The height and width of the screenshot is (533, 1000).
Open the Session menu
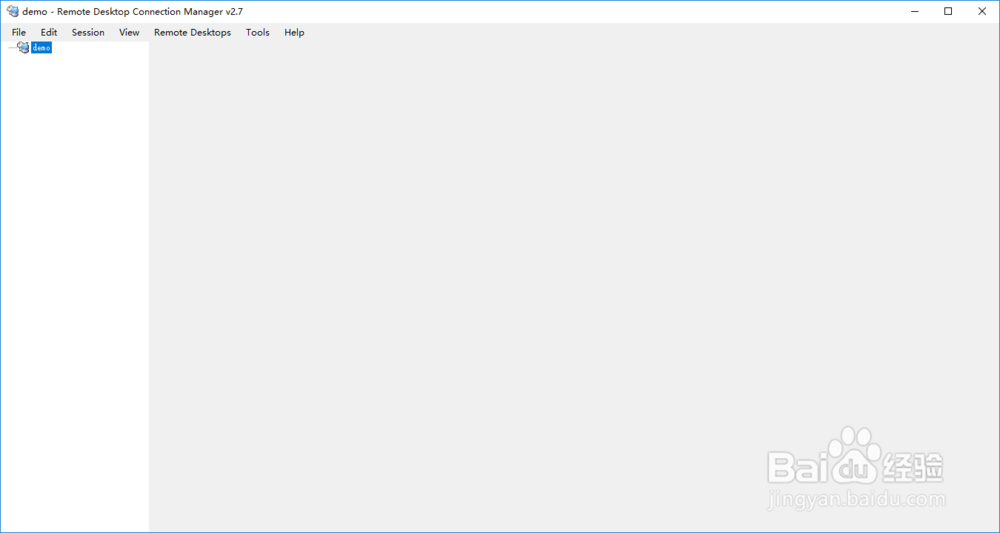(x=88, y=33)
